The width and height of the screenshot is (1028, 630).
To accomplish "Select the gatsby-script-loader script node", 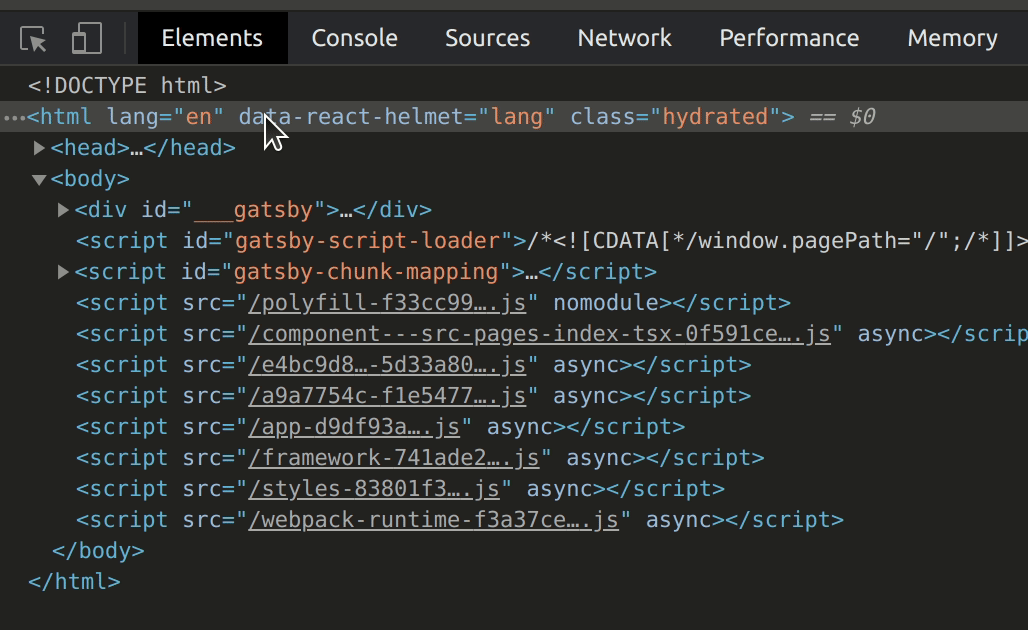I will pos(551,241).
